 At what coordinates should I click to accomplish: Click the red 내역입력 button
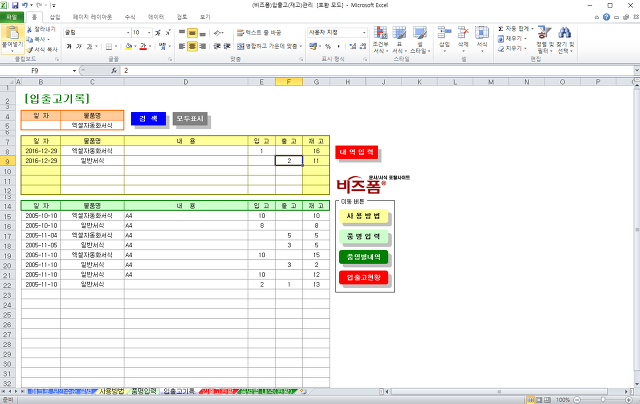356,152
